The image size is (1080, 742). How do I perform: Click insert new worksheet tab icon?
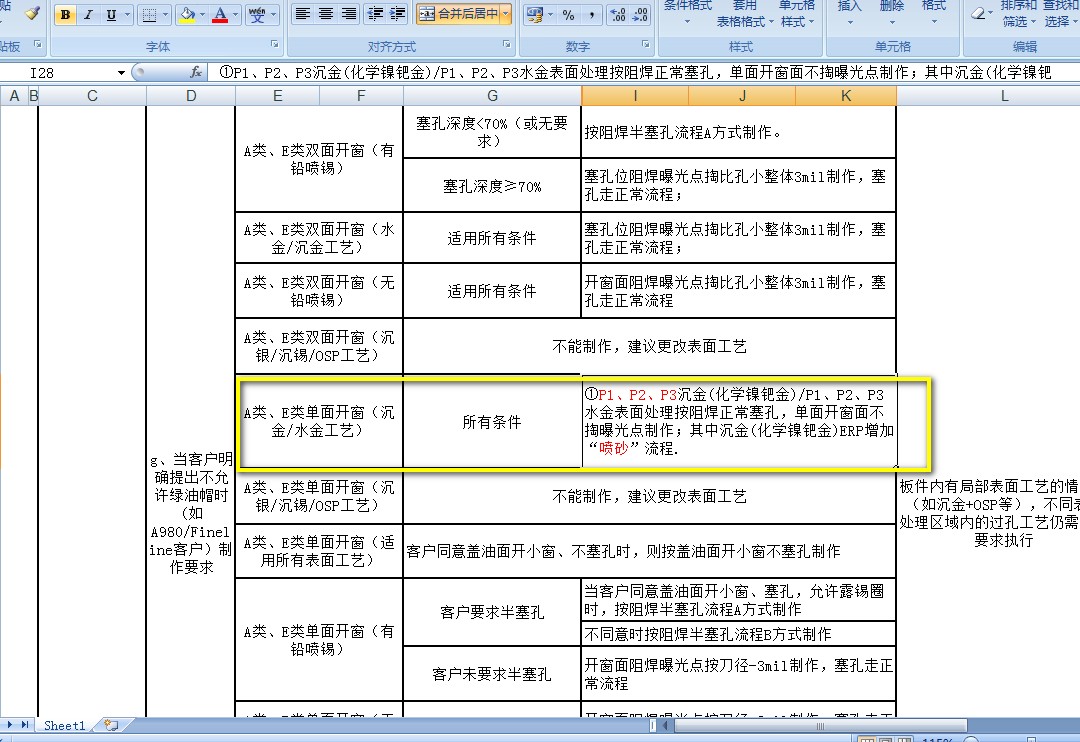click(x=111, y=725)
